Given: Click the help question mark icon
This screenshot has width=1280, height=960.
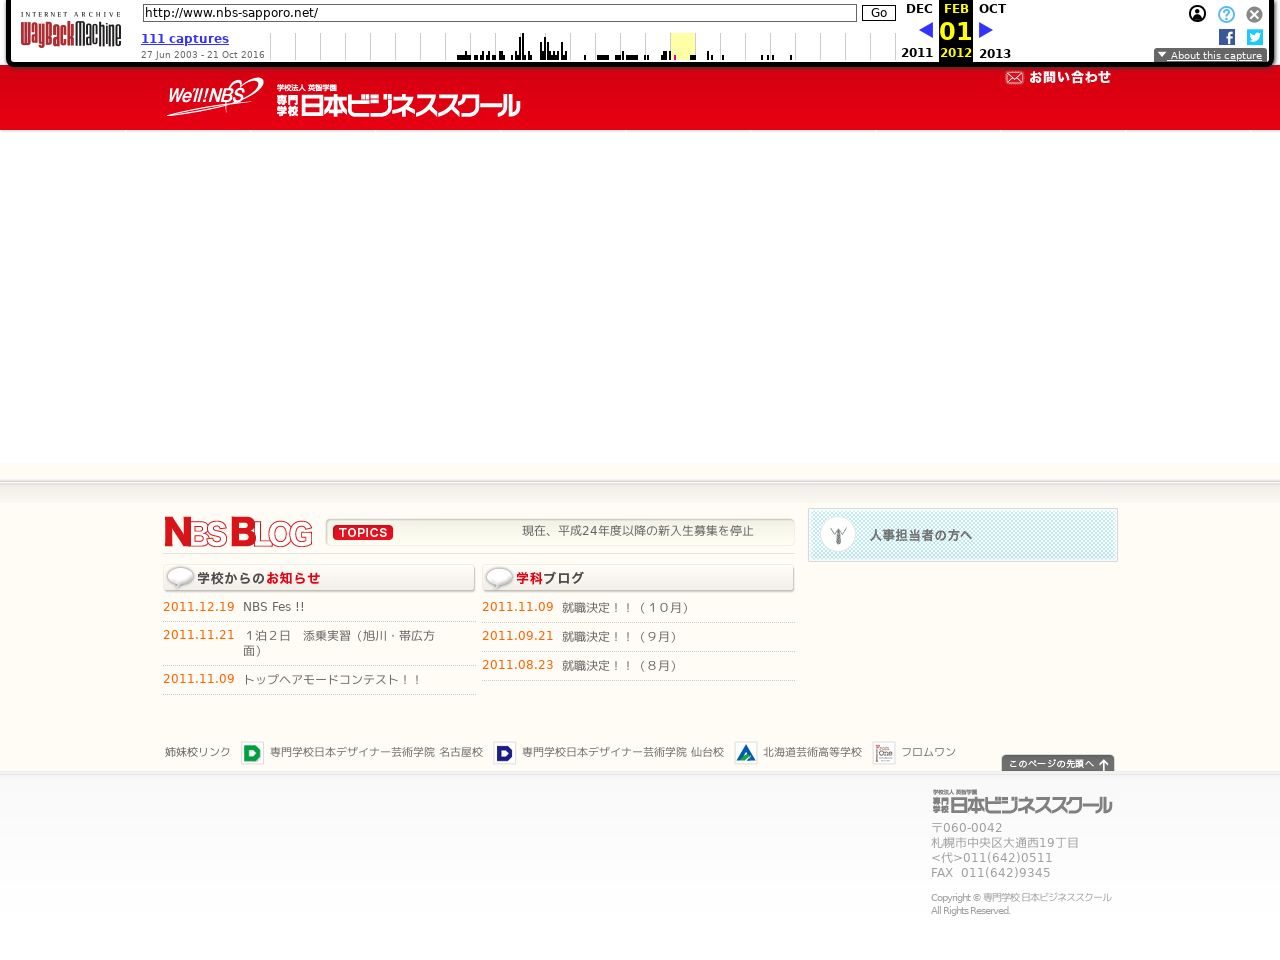Looking at the screenshot, I should pos(1226,14).
